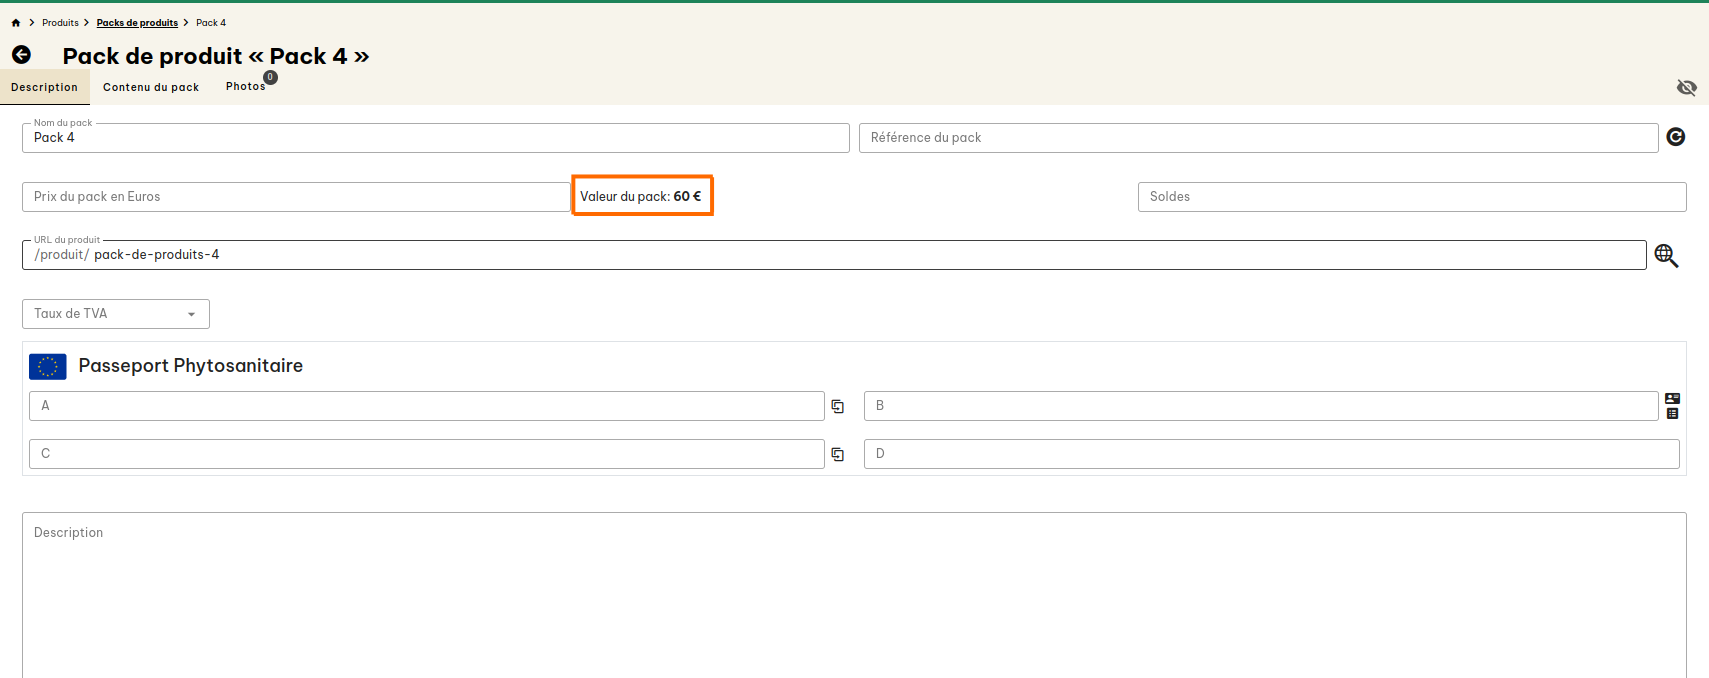The image size is (1709, 678).
Task: Click the copy icon next to field A
Action: pos(838,407)
